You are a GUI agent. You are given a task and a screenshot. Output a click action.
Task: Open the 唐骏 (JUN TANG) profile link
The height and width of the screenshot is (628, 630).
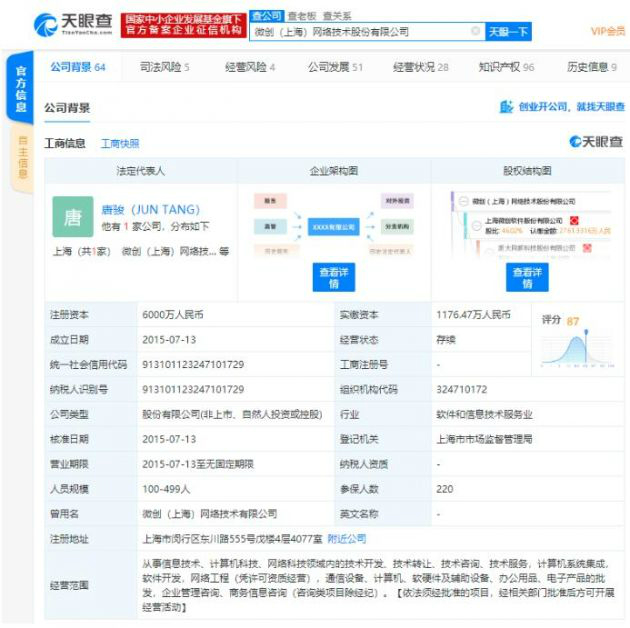[151, 209]
